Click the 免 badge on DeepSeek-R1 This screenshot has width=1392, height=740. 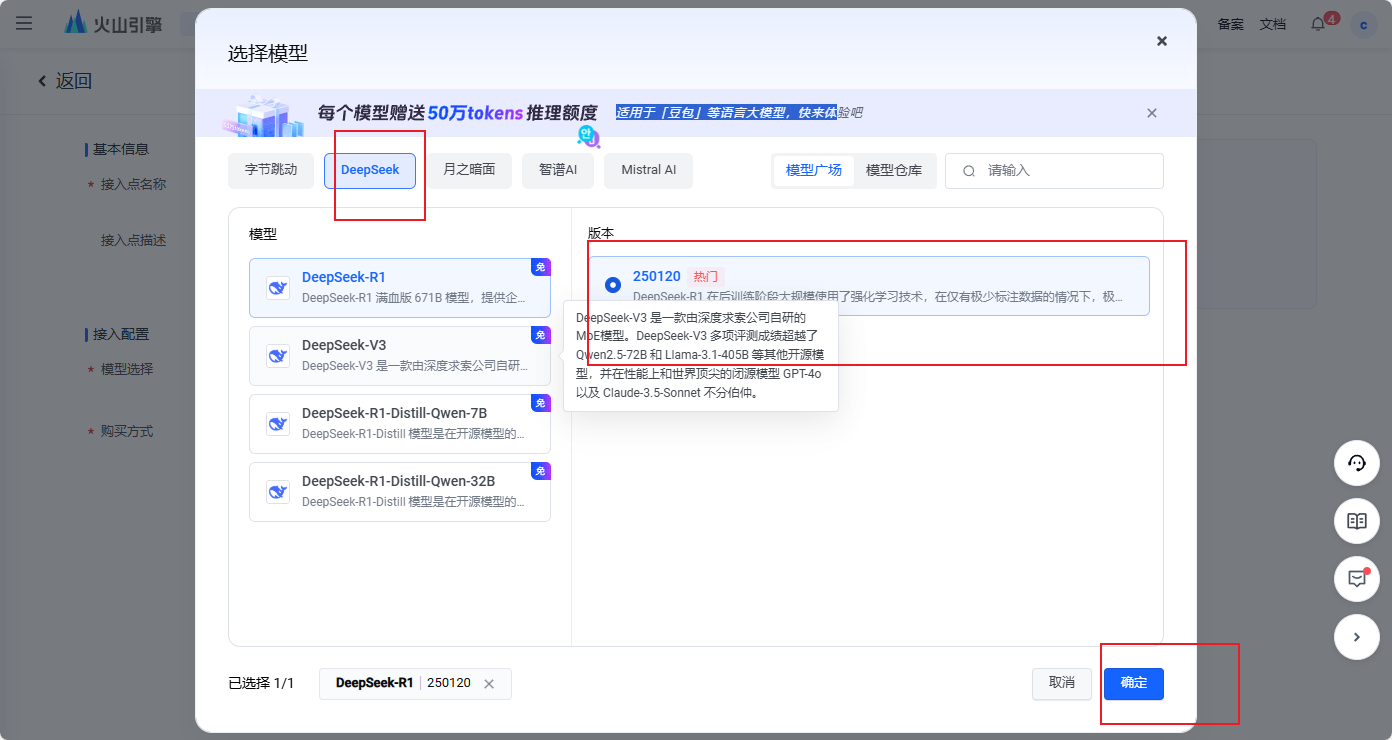[x=541, y=267]
